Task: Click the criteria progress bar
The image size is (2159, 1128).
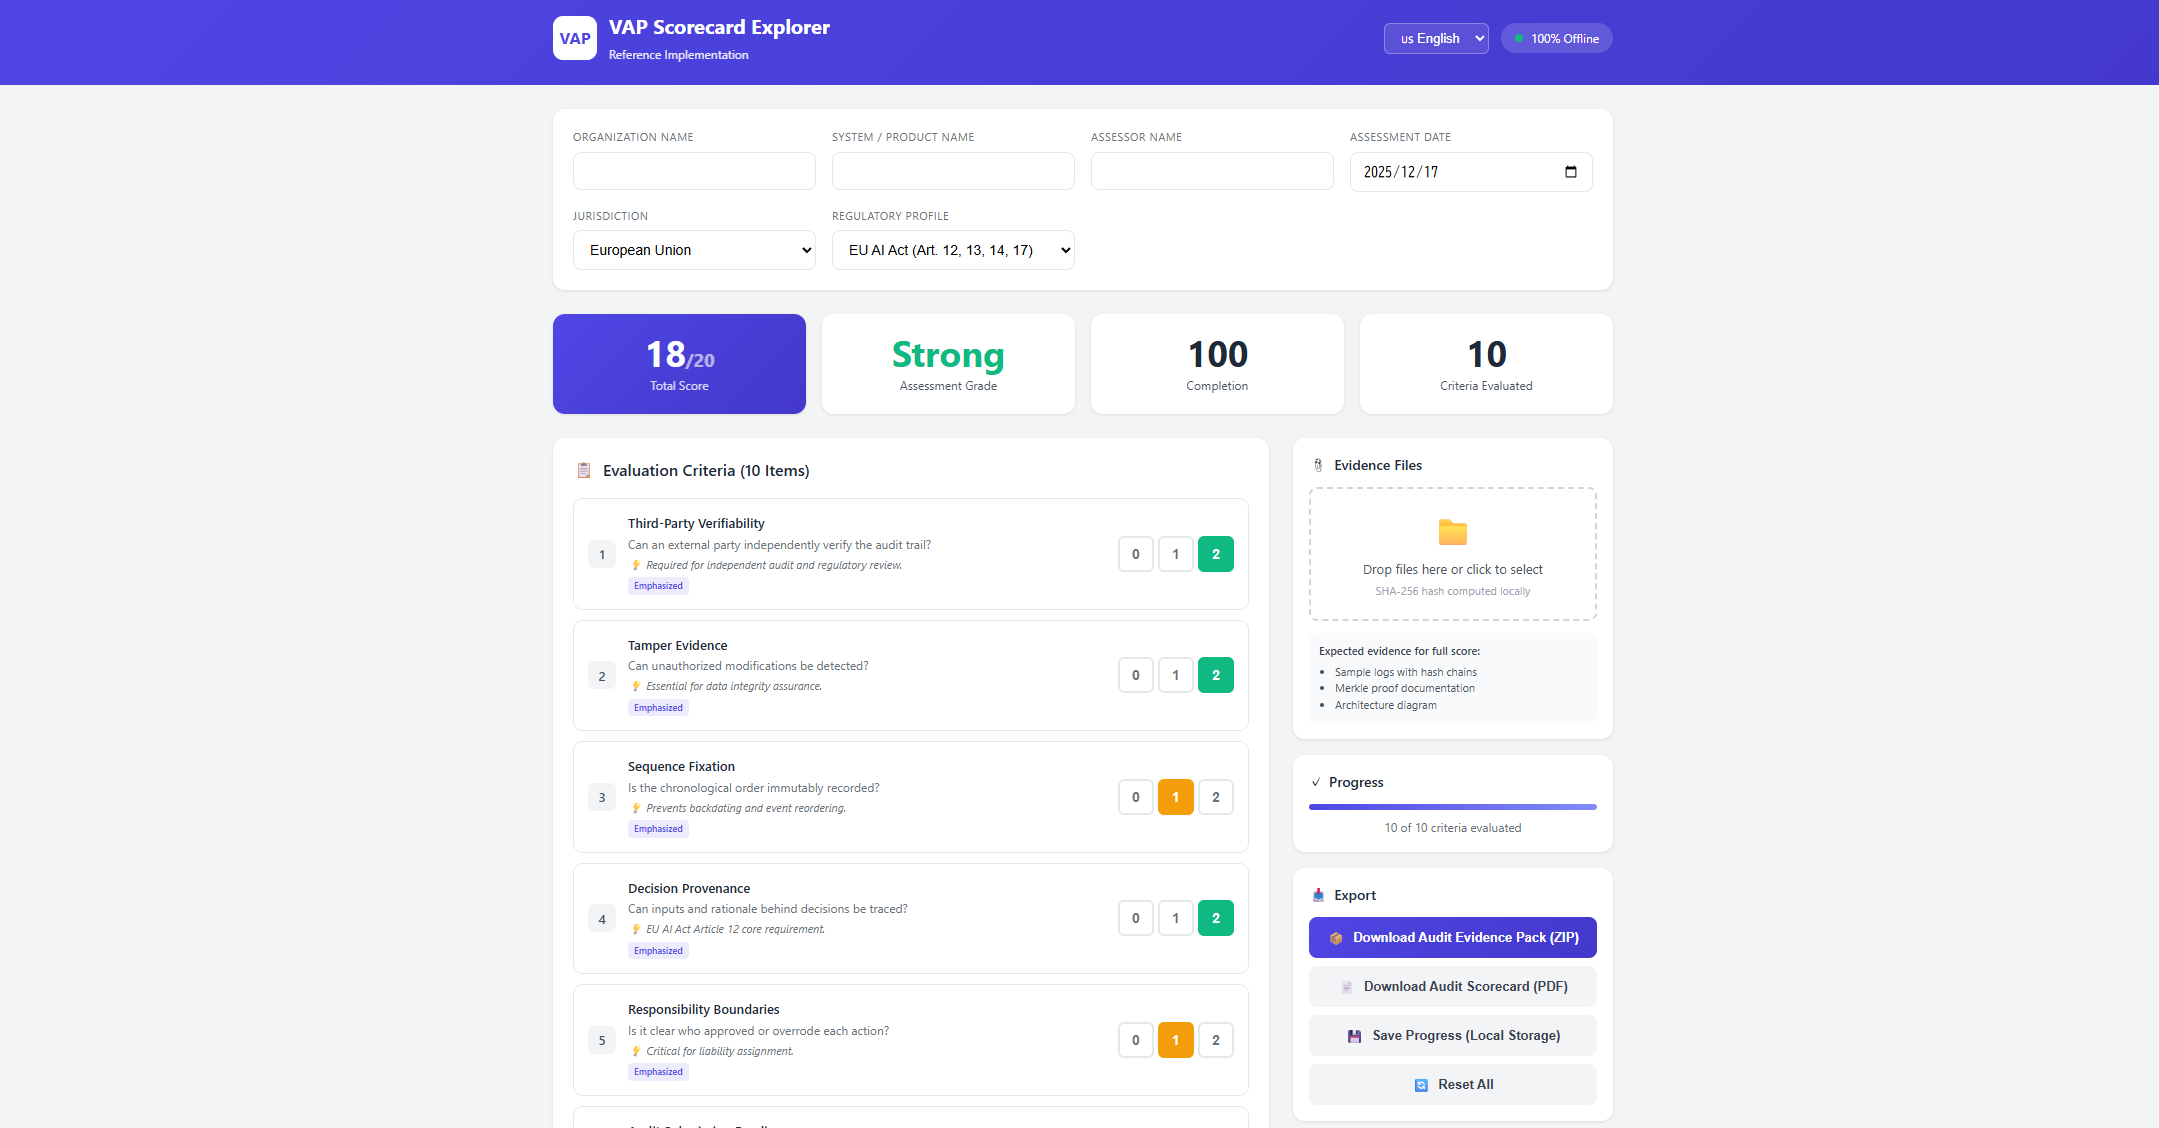Action: [1452, 807]
